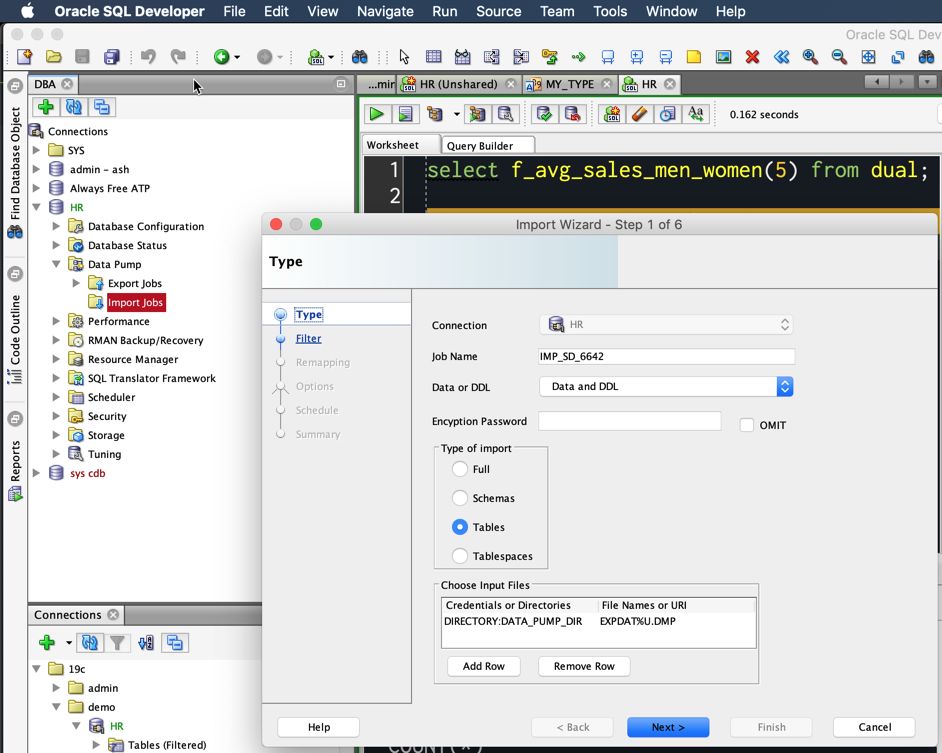Image resolution: width=942 pixels, height=753 pixels.
Task: Click the change case Aa icon
Action: (x=696, y=114)
